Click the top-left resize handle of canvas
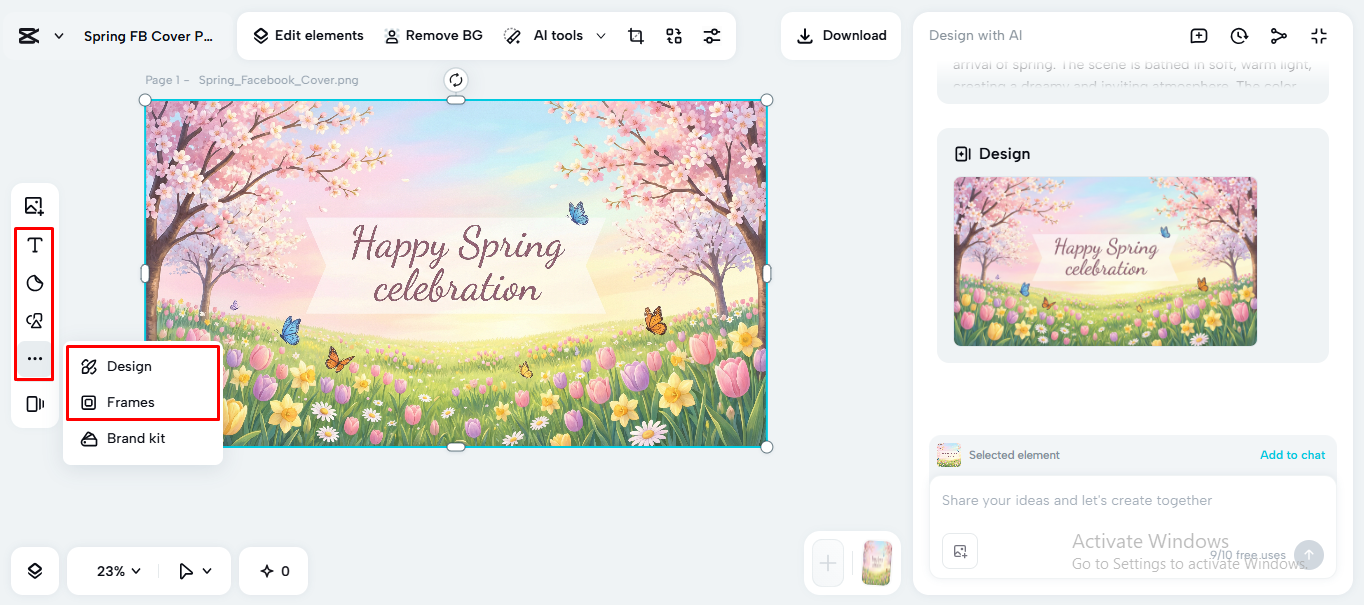This screenshot has height=605, width=1364. [145, 100]
